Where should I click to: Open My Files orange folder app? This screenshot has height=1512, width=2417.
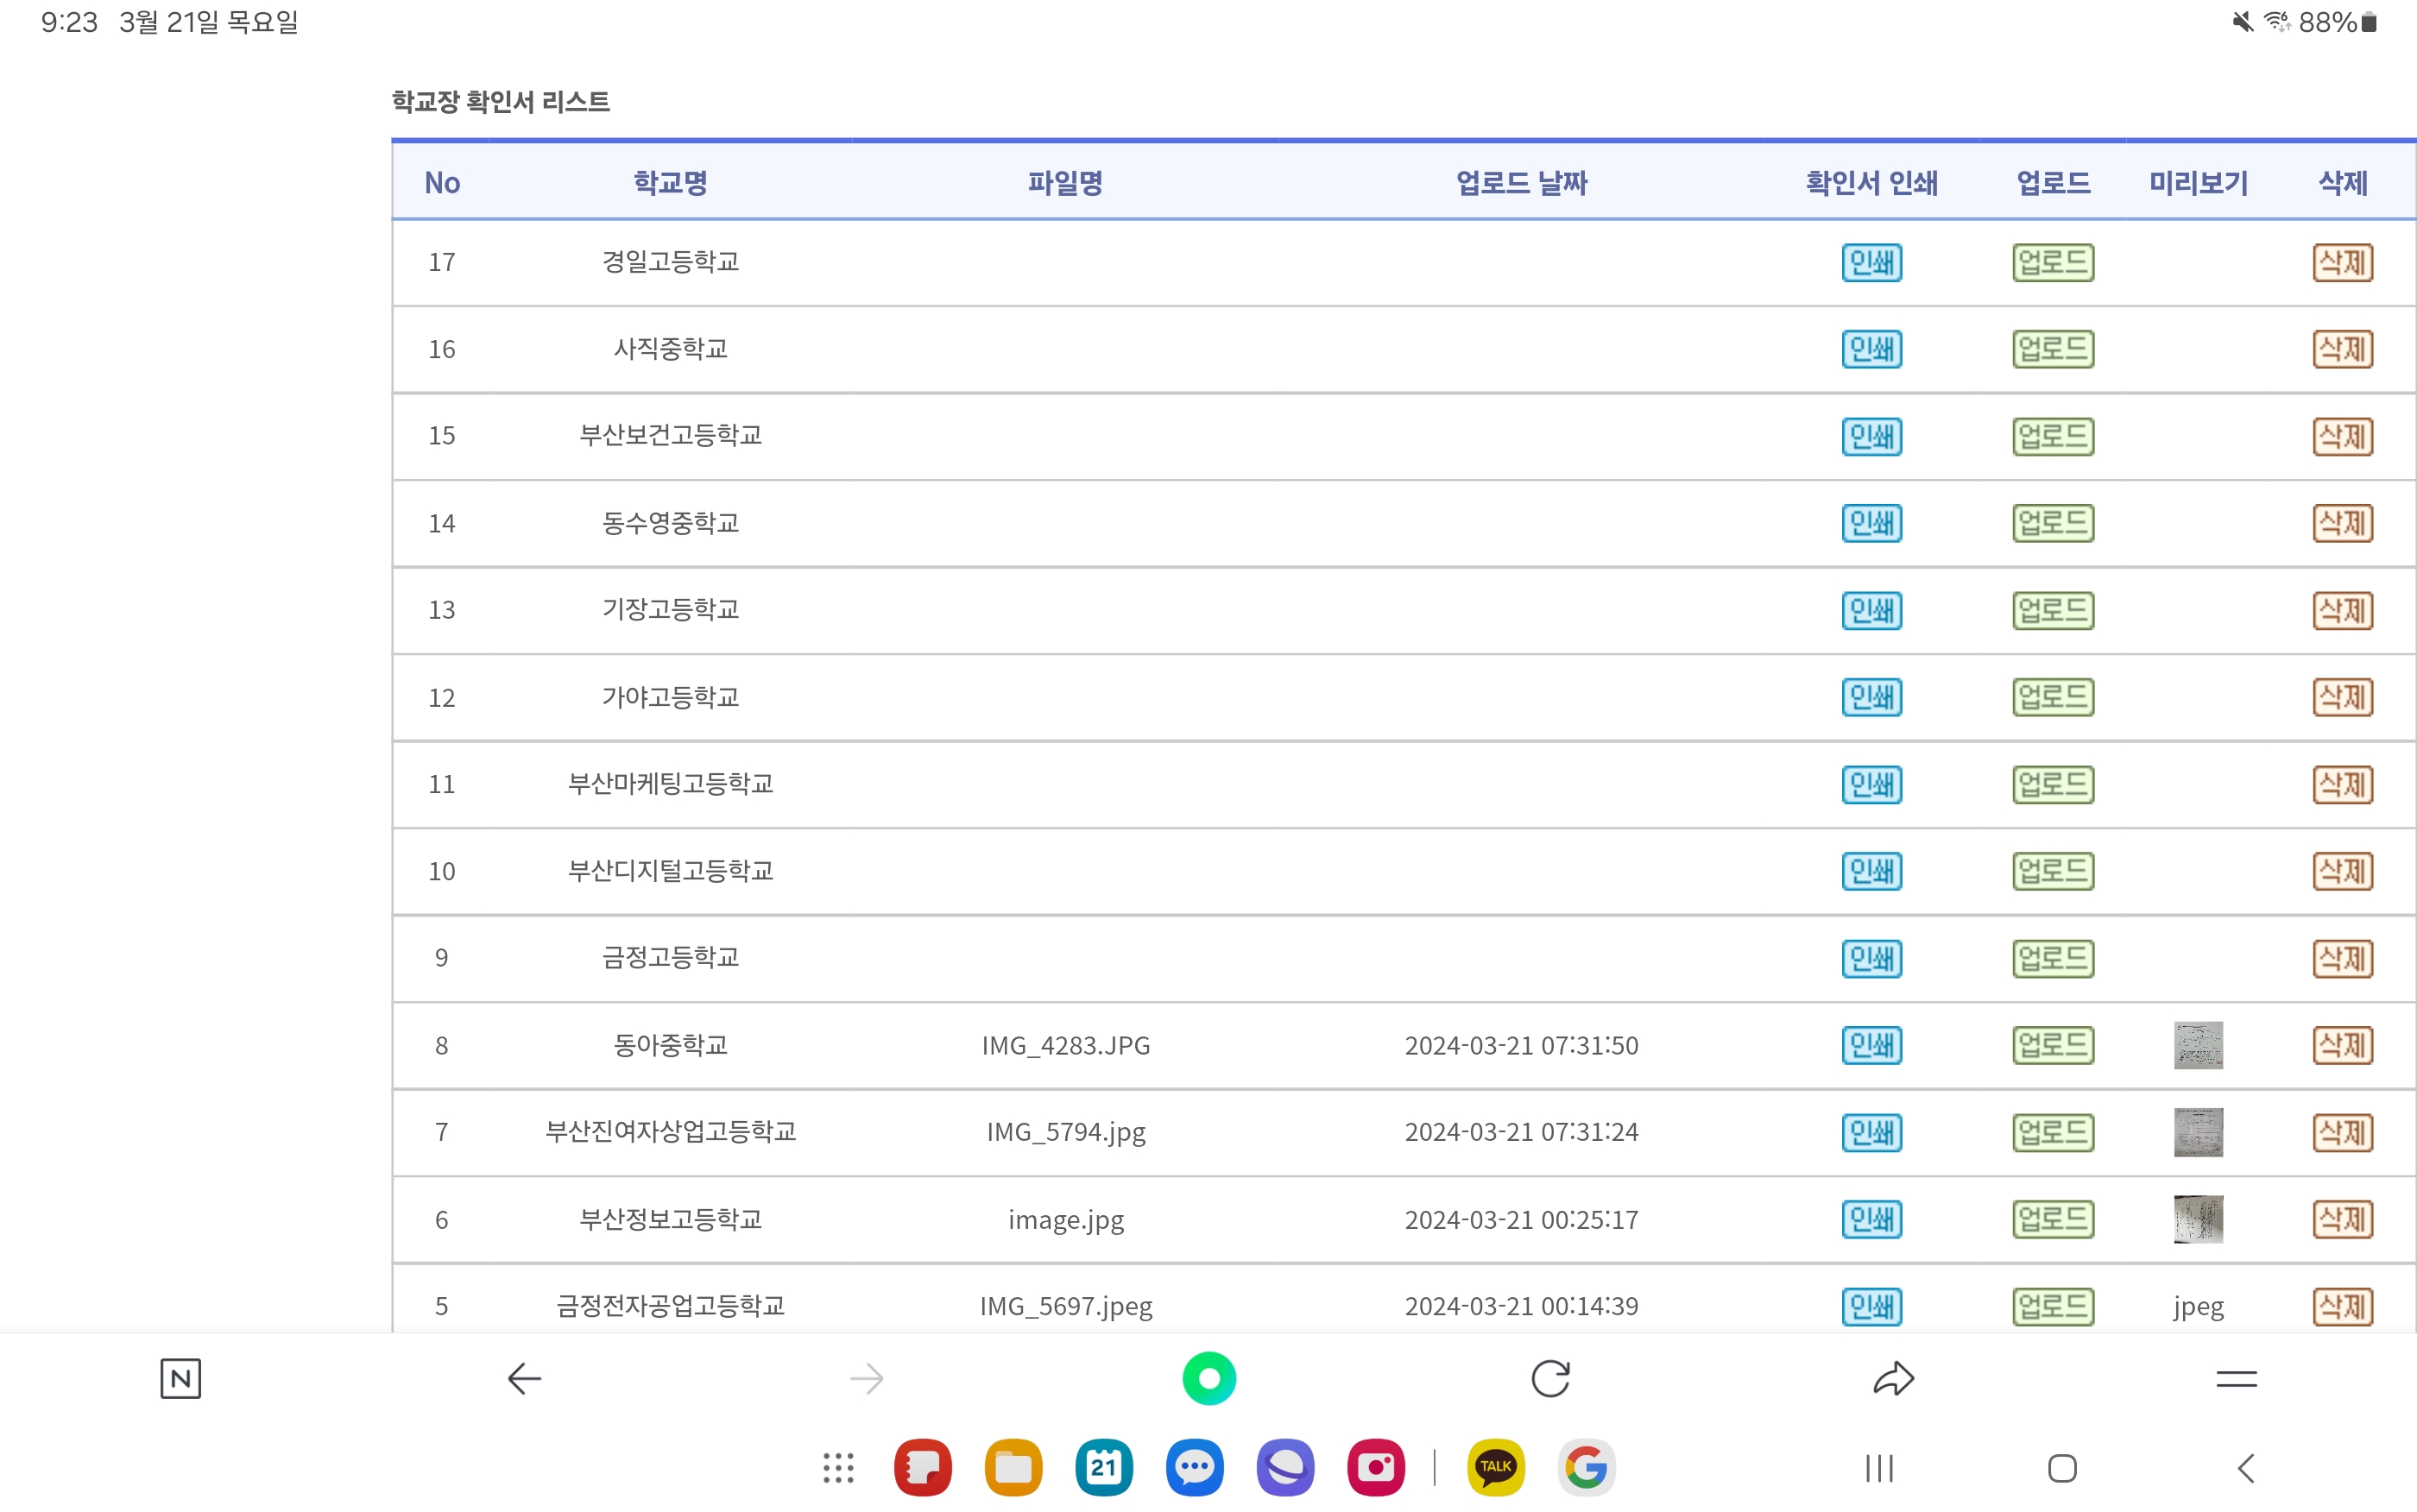pyautogui.click(x=1014, y=1468)
